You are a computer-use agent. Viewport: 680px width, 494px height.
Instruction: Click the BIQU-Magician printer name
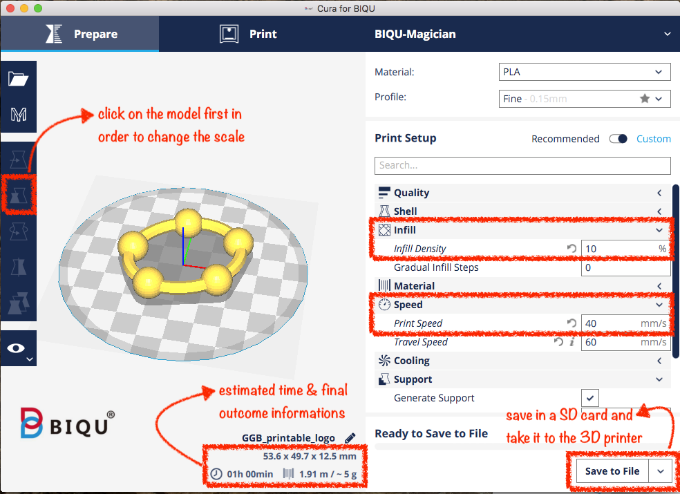pos(415,34)
